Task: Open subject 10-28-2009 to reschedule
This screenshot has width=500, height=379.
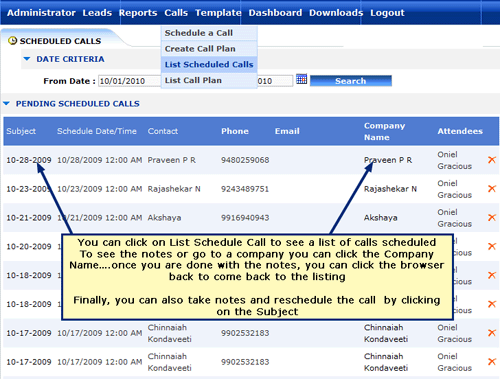Action: pos(29,160)
